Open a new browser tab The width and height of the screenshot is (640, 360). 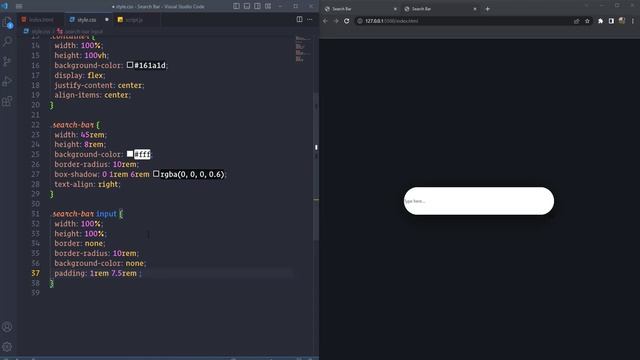(x=487, y=9)
